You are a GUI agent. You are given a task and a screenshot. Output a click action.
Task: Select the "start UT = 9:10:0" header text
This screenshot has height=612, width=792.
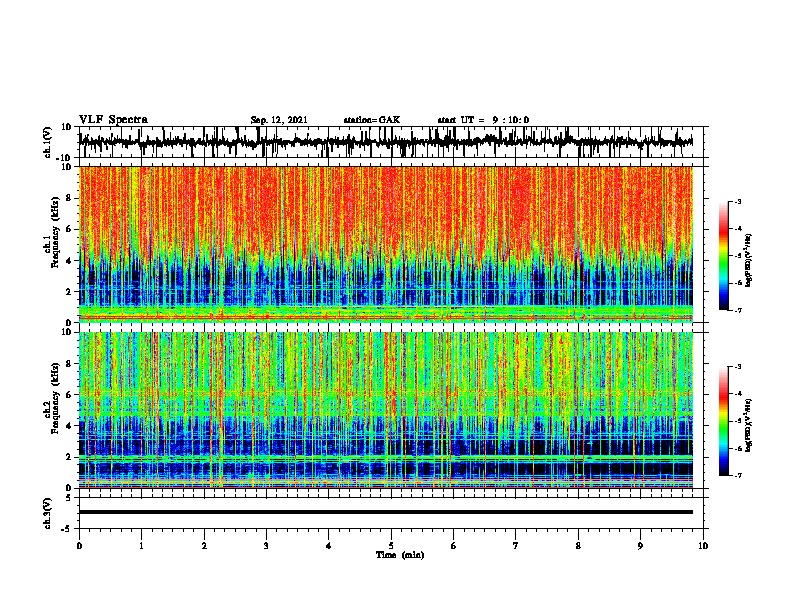(x=483, y=120)
